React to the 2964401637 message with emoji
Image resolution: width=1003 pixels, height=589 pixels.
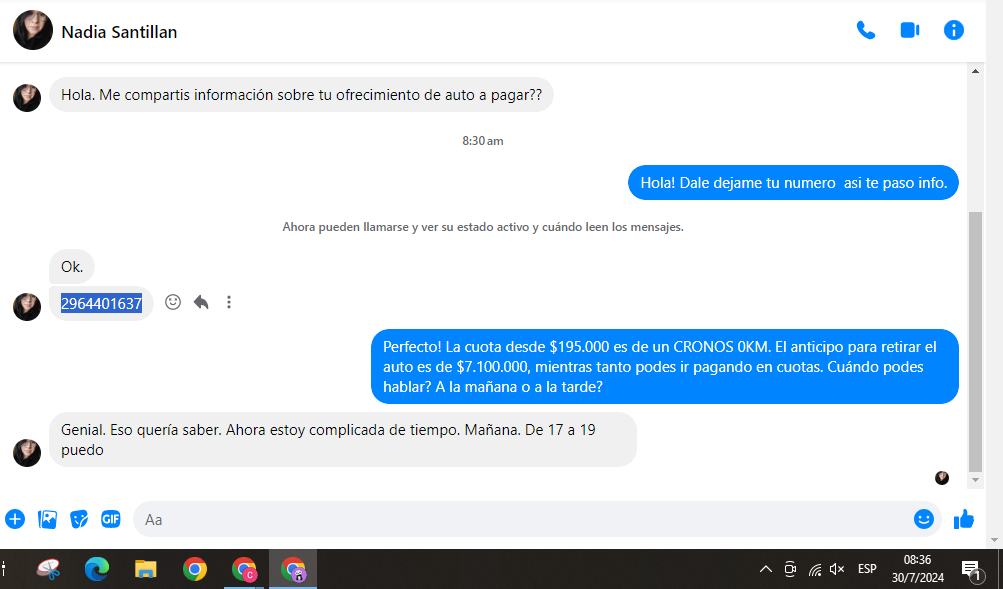click(173, 302)
